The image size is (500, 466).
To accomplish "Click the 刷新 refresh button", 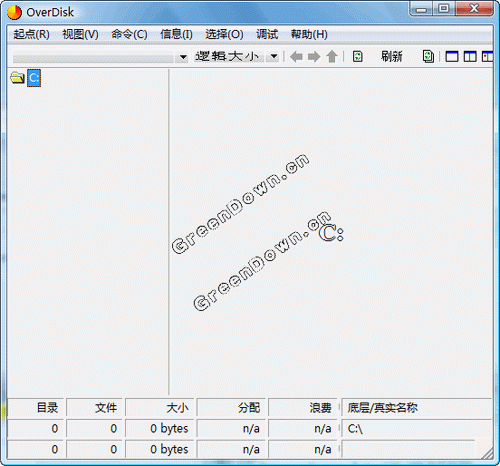I will tap(392, 56).
